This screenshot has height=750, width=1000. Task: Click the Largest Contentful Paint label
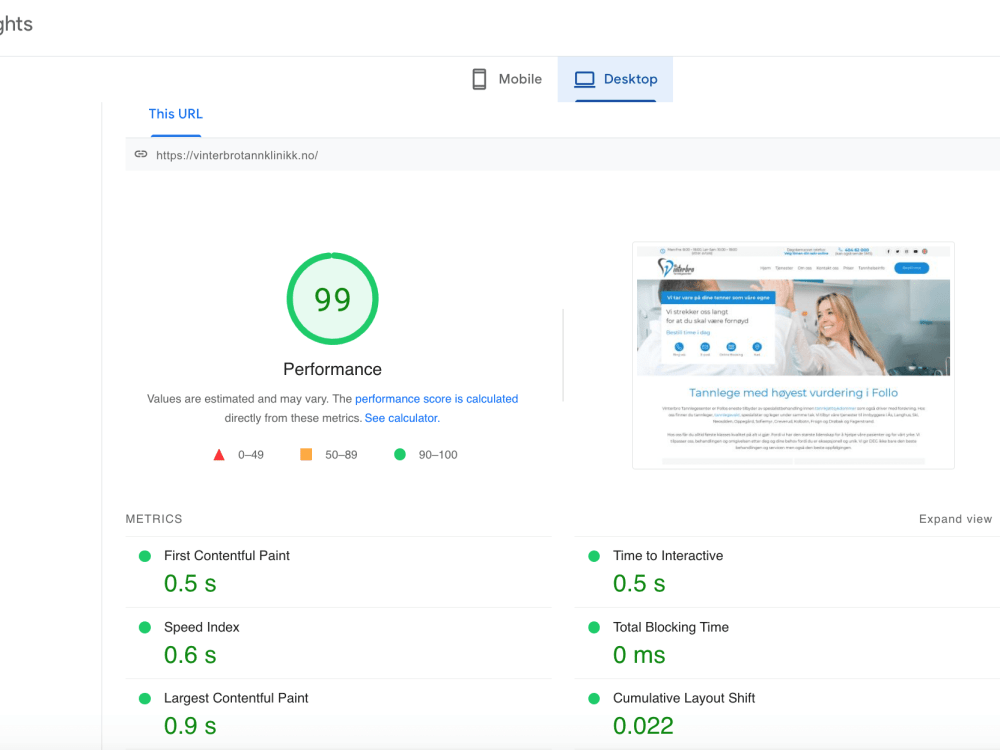(x=236, y=698)
